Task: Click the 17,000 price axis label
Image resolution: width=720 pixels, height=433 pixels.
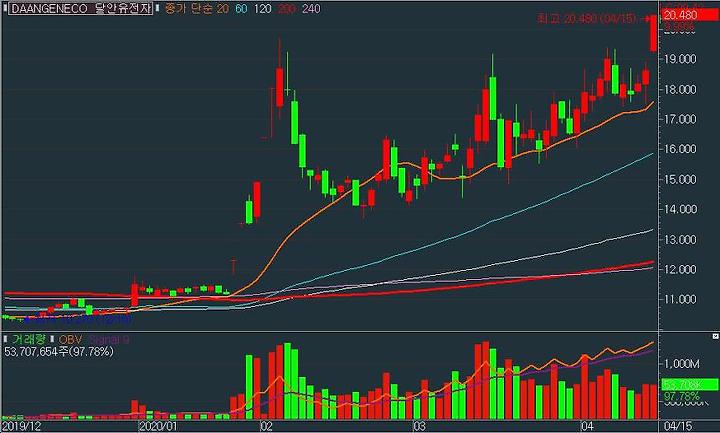Action: 680,119
